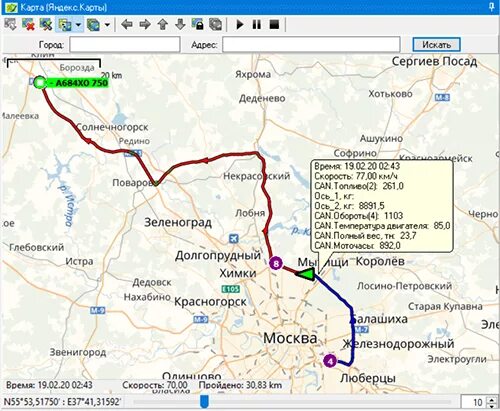The image size is (500, 411).
Task: Start track playback with the Play button
Action: [x=239, y=24]
